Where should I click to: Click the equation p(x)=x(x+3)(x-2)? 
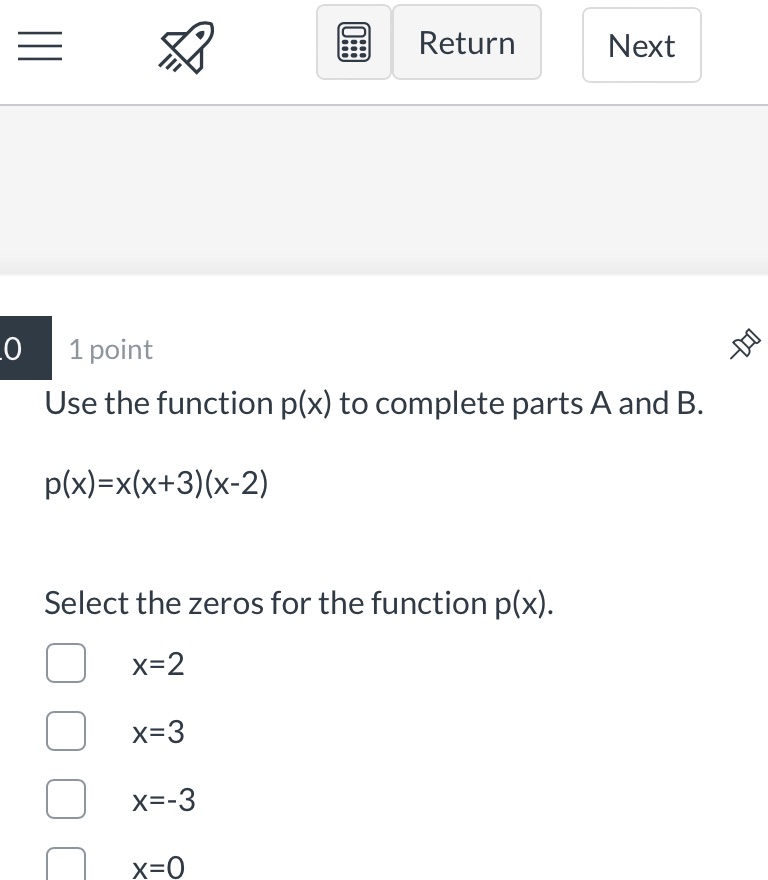(x=156, y=482)
